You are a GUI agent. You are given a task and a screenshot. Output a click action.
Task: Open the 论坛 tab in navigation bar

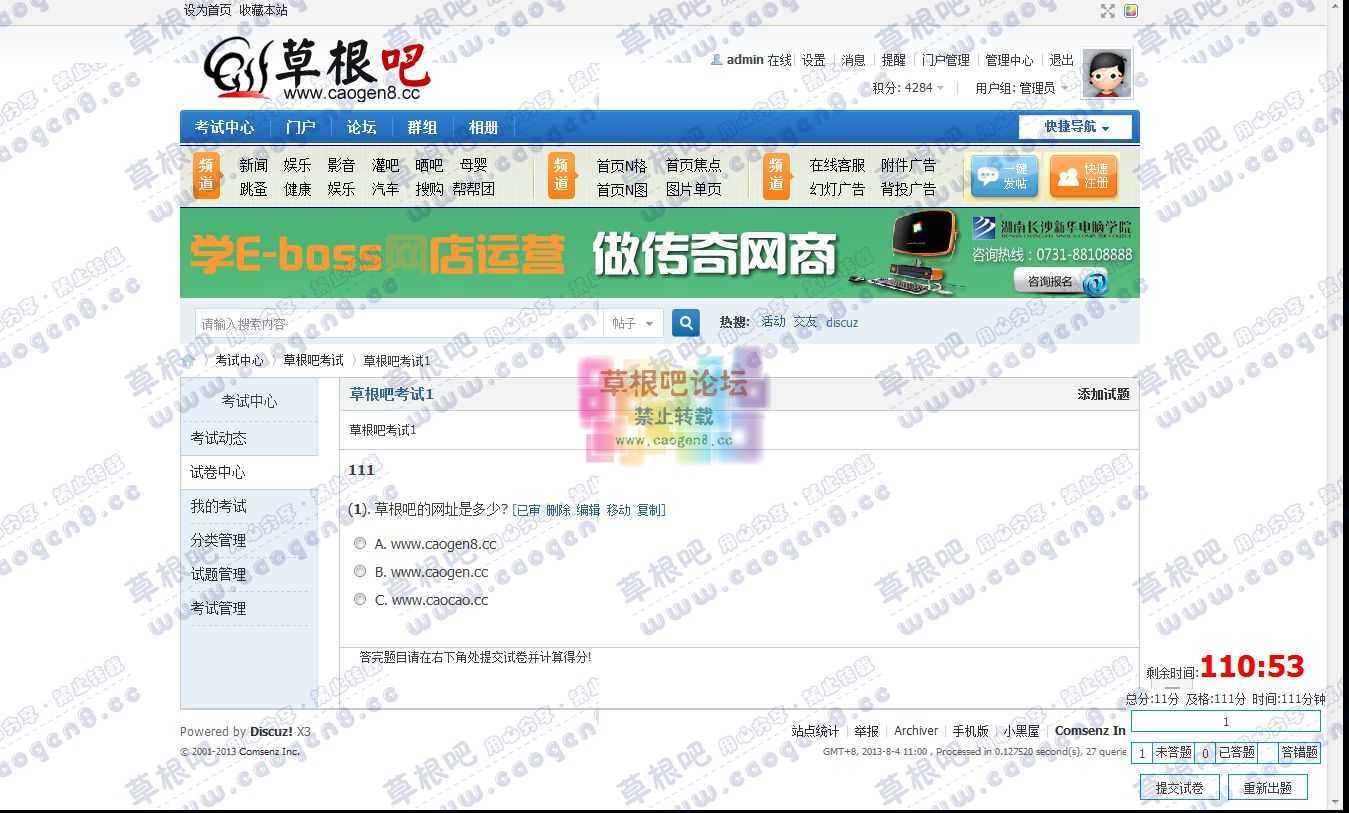tap(361, 127)
